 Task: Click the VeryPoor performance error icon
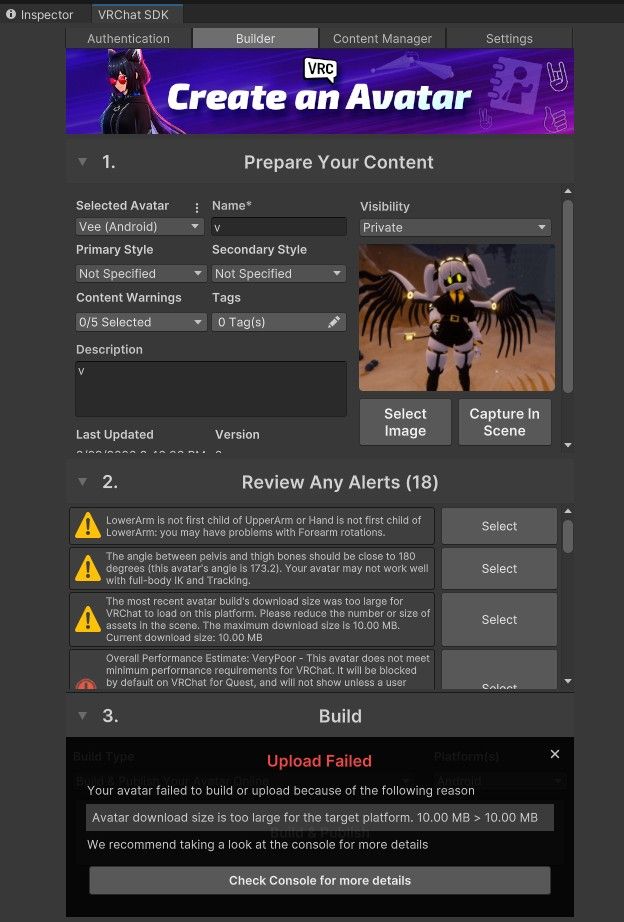86,684
